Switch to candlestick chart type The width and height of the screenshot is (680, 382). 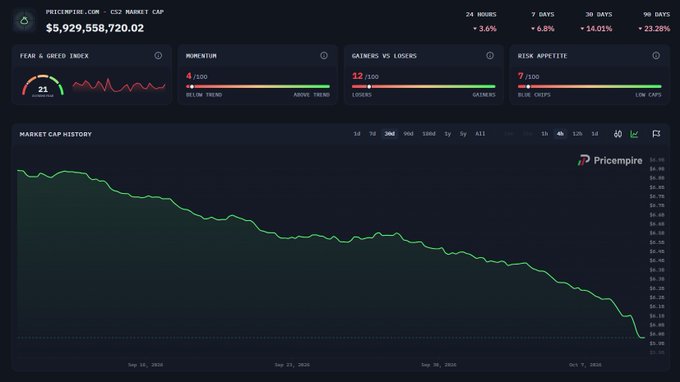coord(618,134)
